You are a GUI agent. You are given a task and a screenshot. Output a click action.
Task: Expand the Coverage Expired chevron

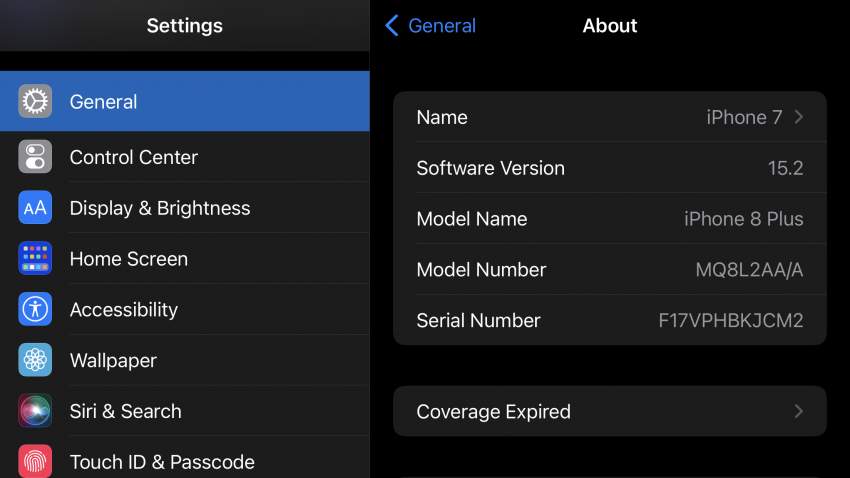(799, 411)
